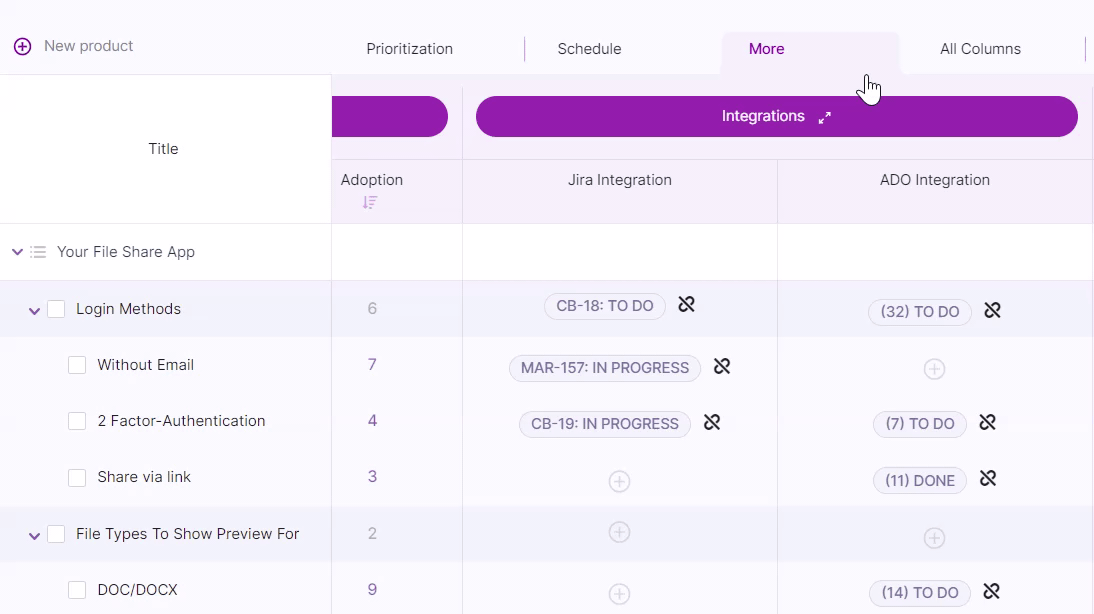Click the New product plus icon
The height and width of the screenshot is (614, 1094).
coord(22,46)
